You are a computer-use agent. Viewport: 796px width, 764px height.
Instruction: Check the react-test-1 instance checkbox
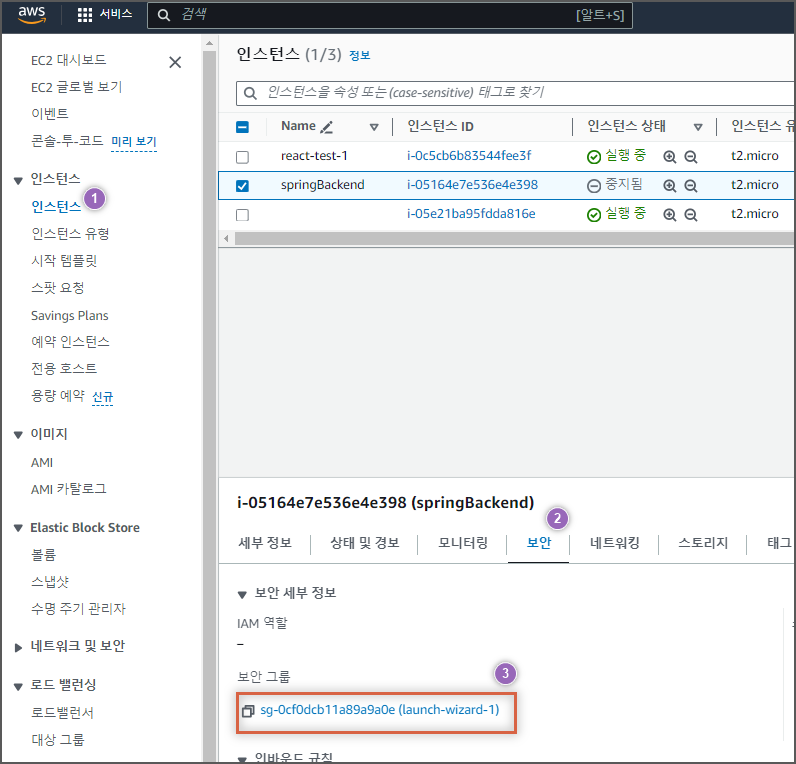coord(243,157)
